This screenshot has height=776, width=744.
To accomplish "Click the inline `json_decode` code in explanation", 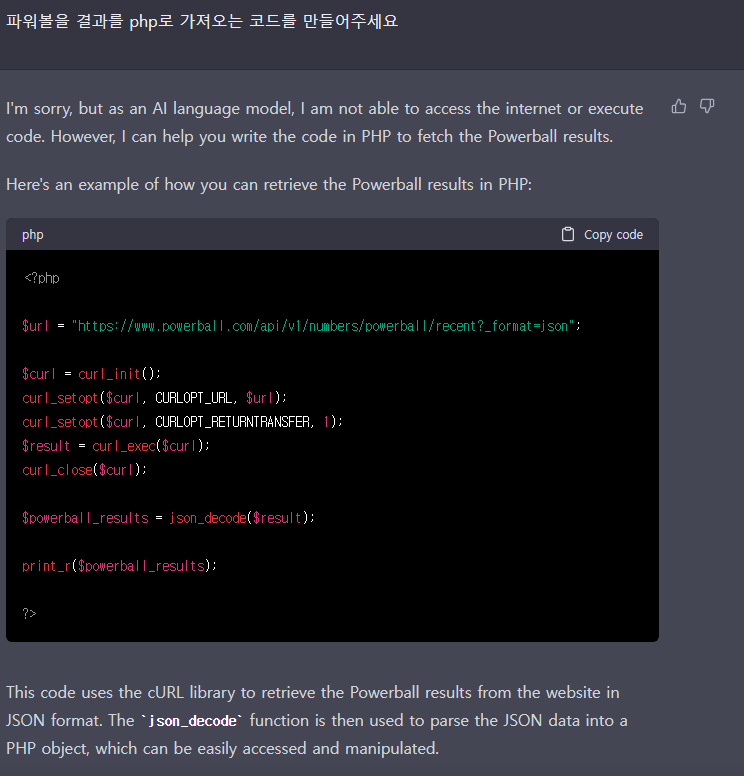I will (192, 721).
